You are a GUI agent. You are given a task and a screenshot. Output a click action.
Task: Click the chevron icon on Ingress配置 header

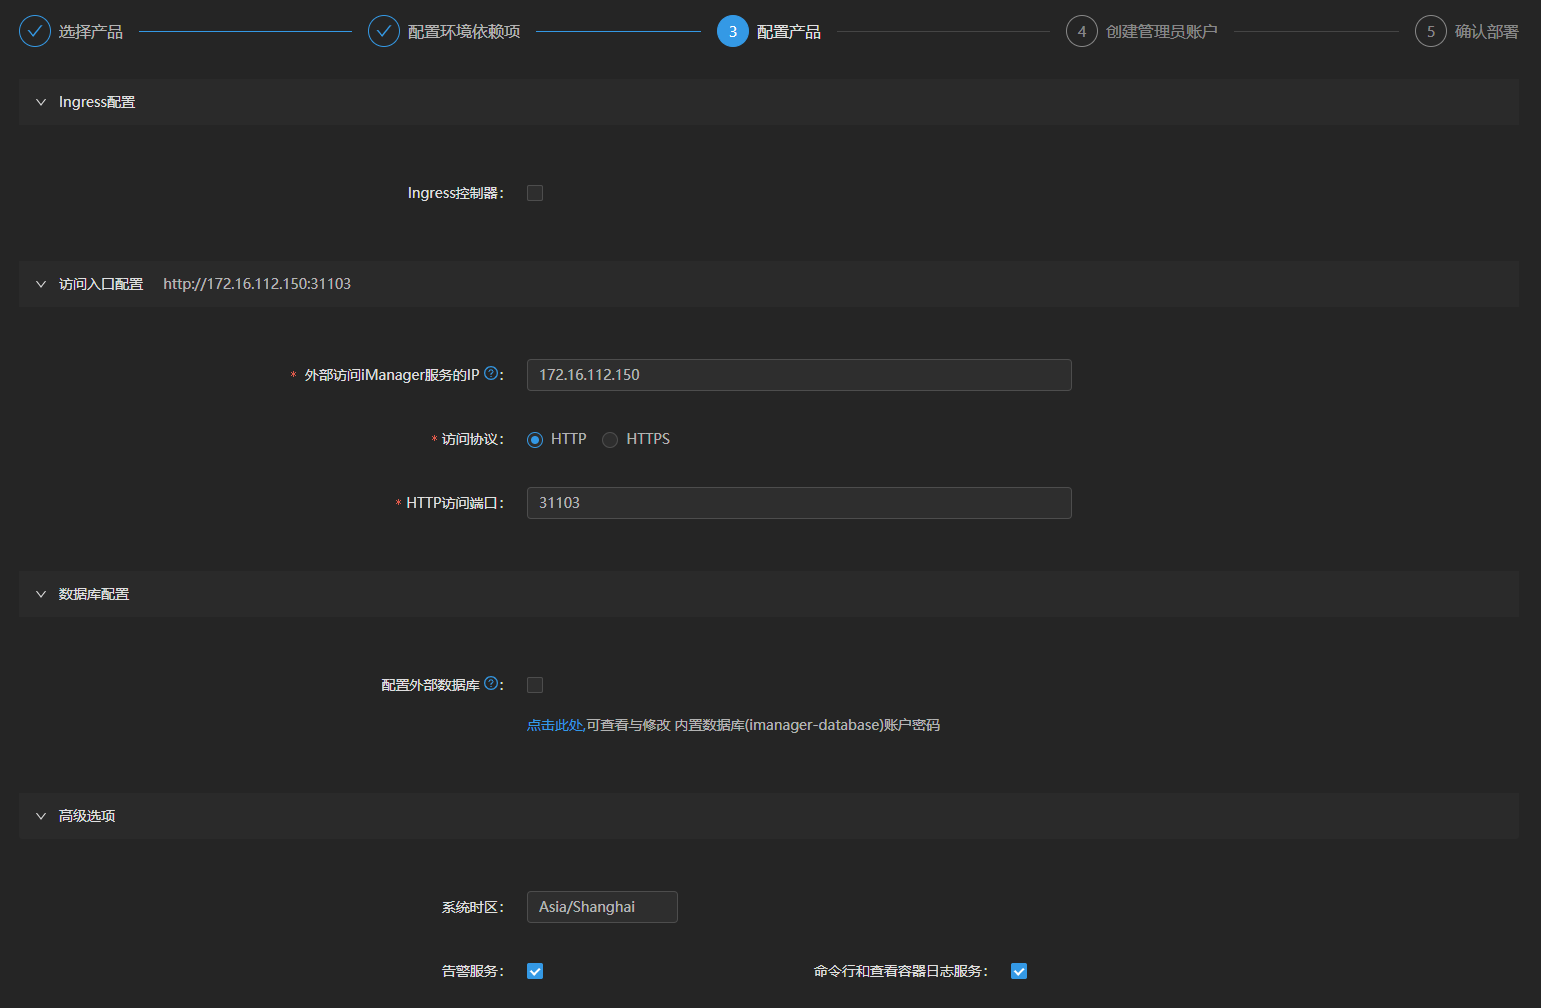point(40,101)
